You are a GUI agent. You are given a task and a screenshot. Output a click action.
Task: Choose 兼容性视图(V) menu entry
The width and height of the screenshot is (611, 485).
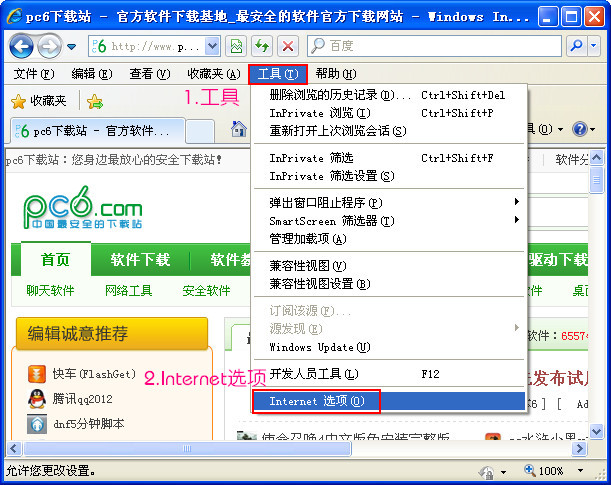pos(389,266)
